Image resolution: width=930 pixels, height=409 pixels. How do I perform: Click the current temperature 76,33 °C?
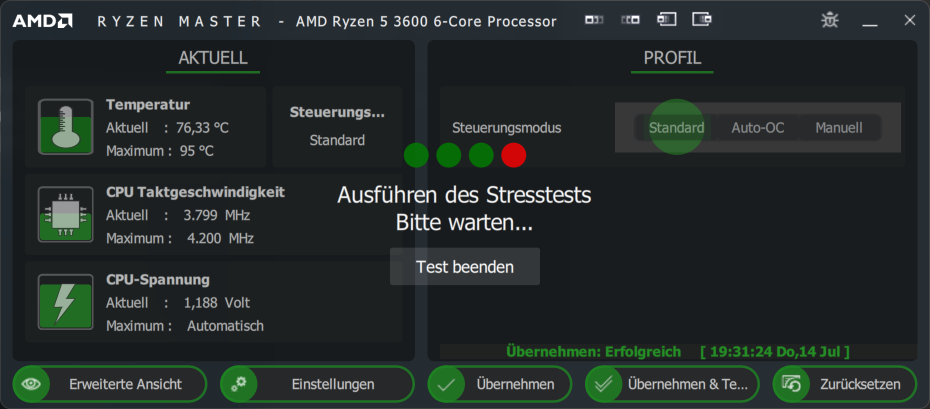[x=202, y=128]
